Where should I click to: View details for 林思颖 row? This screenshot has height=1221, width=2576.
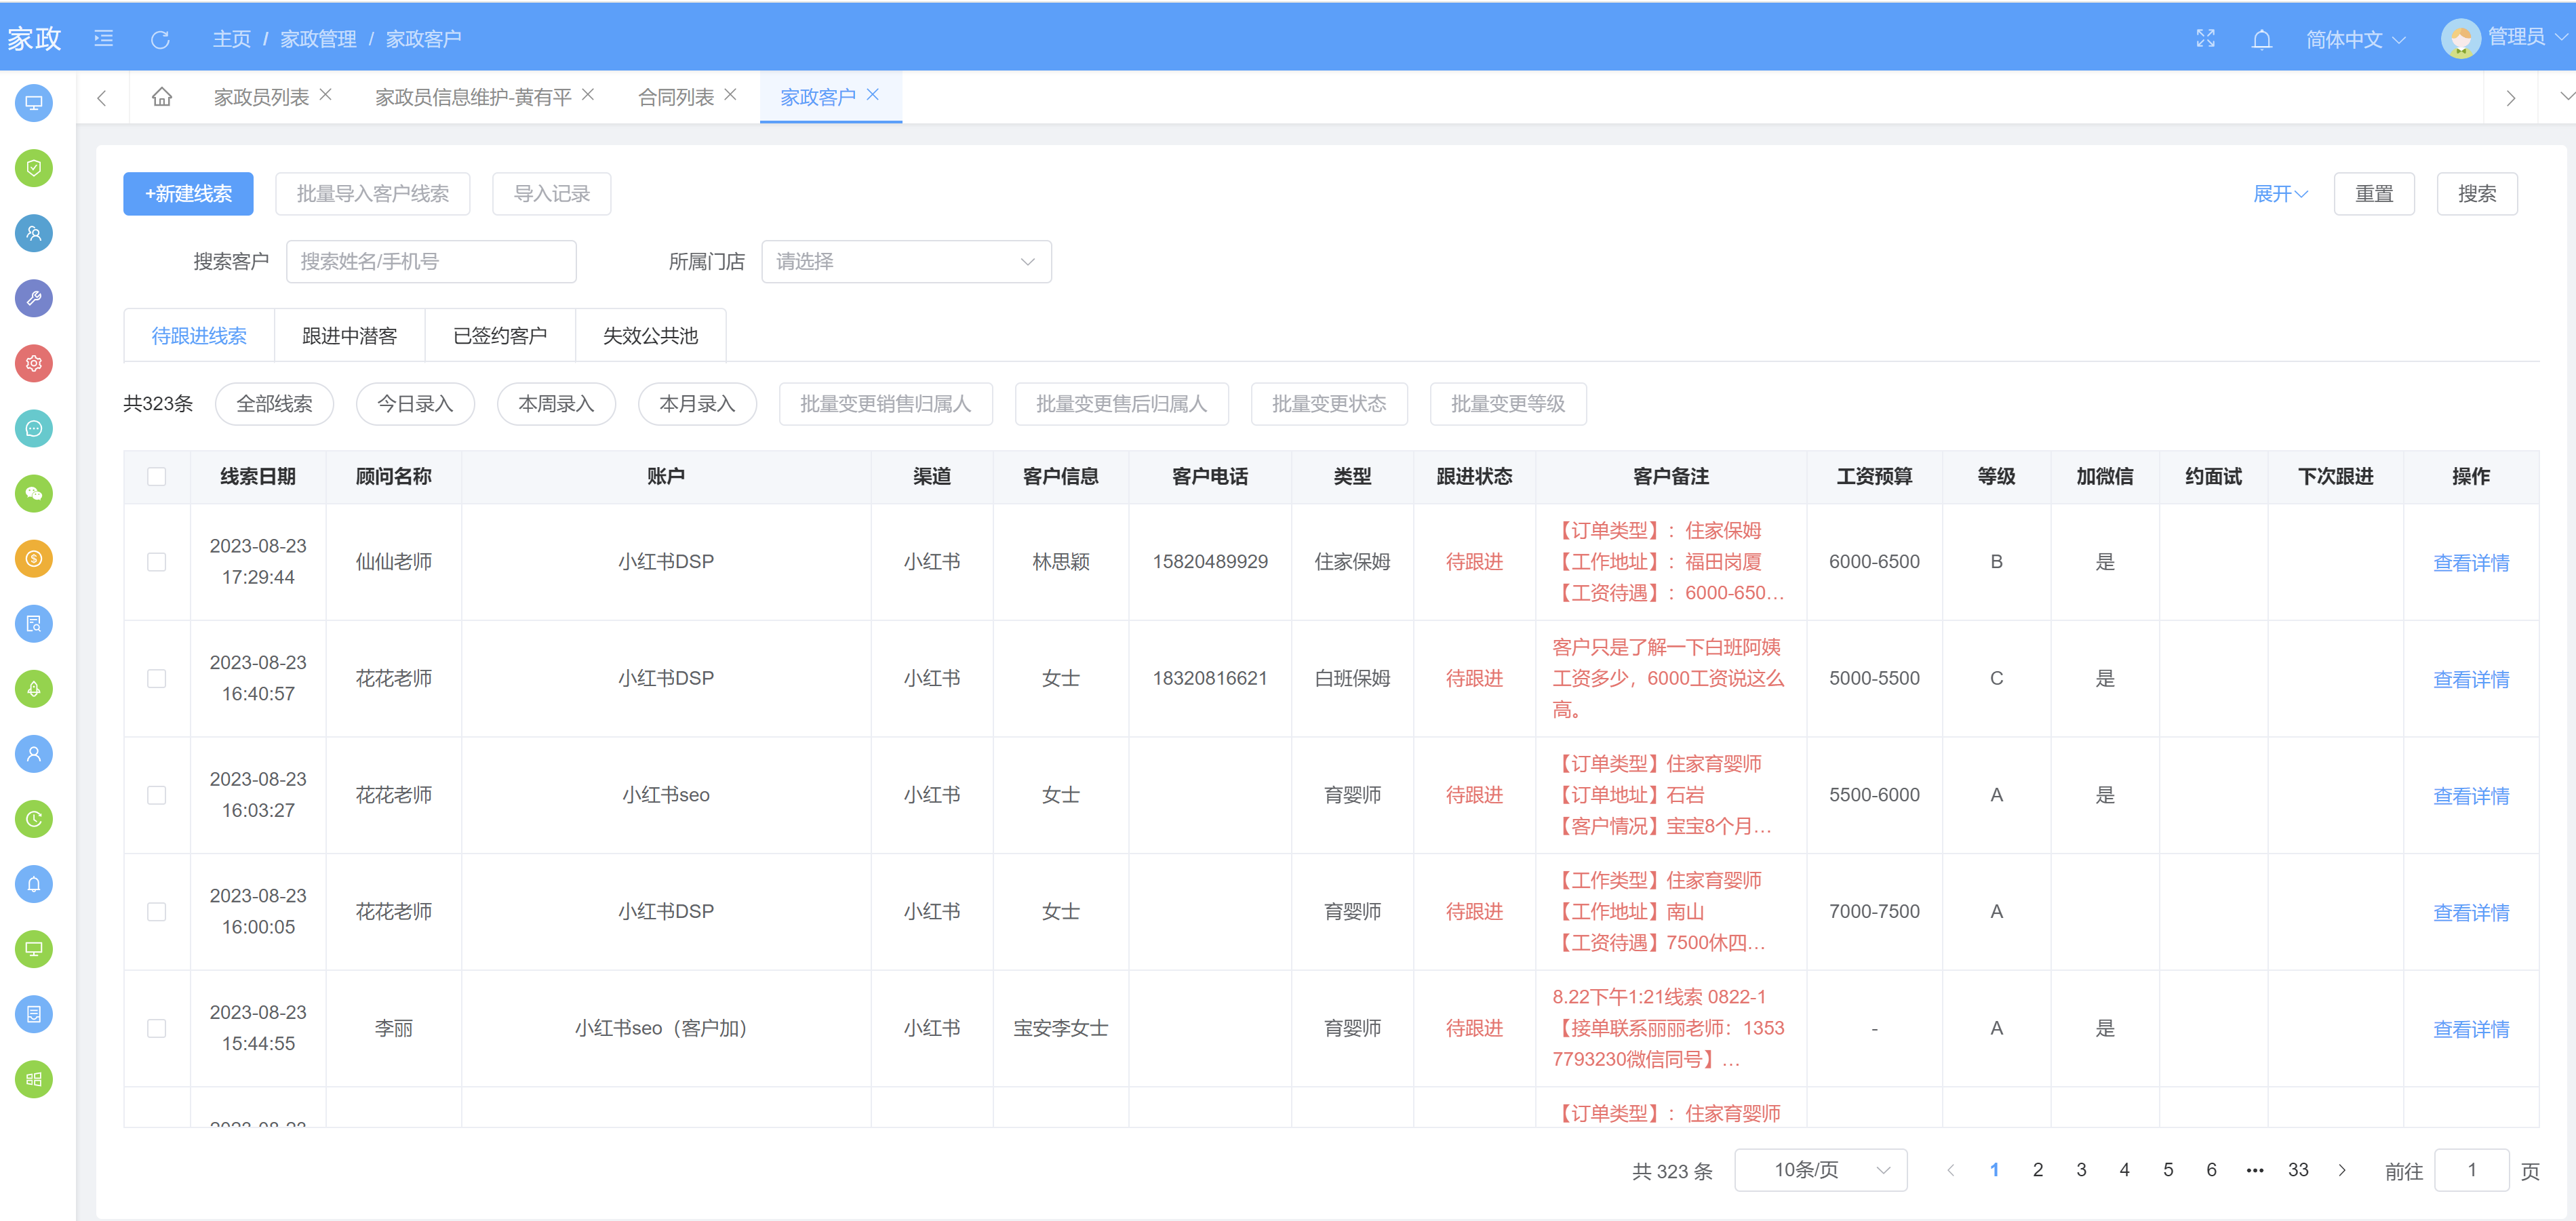click(x=2471, y=563)
